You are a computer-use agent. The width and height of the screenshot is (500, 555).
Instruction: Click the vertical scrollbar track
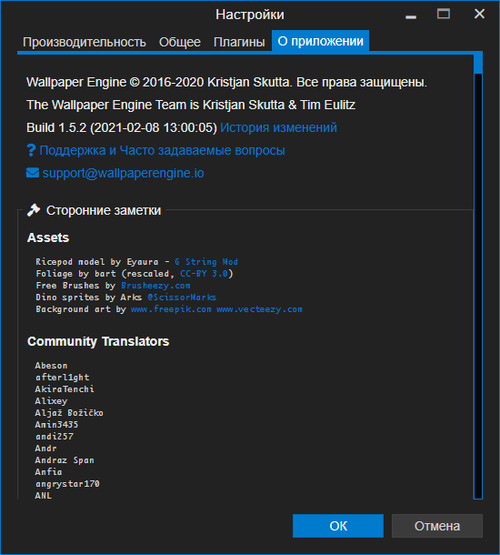point(478,283)
